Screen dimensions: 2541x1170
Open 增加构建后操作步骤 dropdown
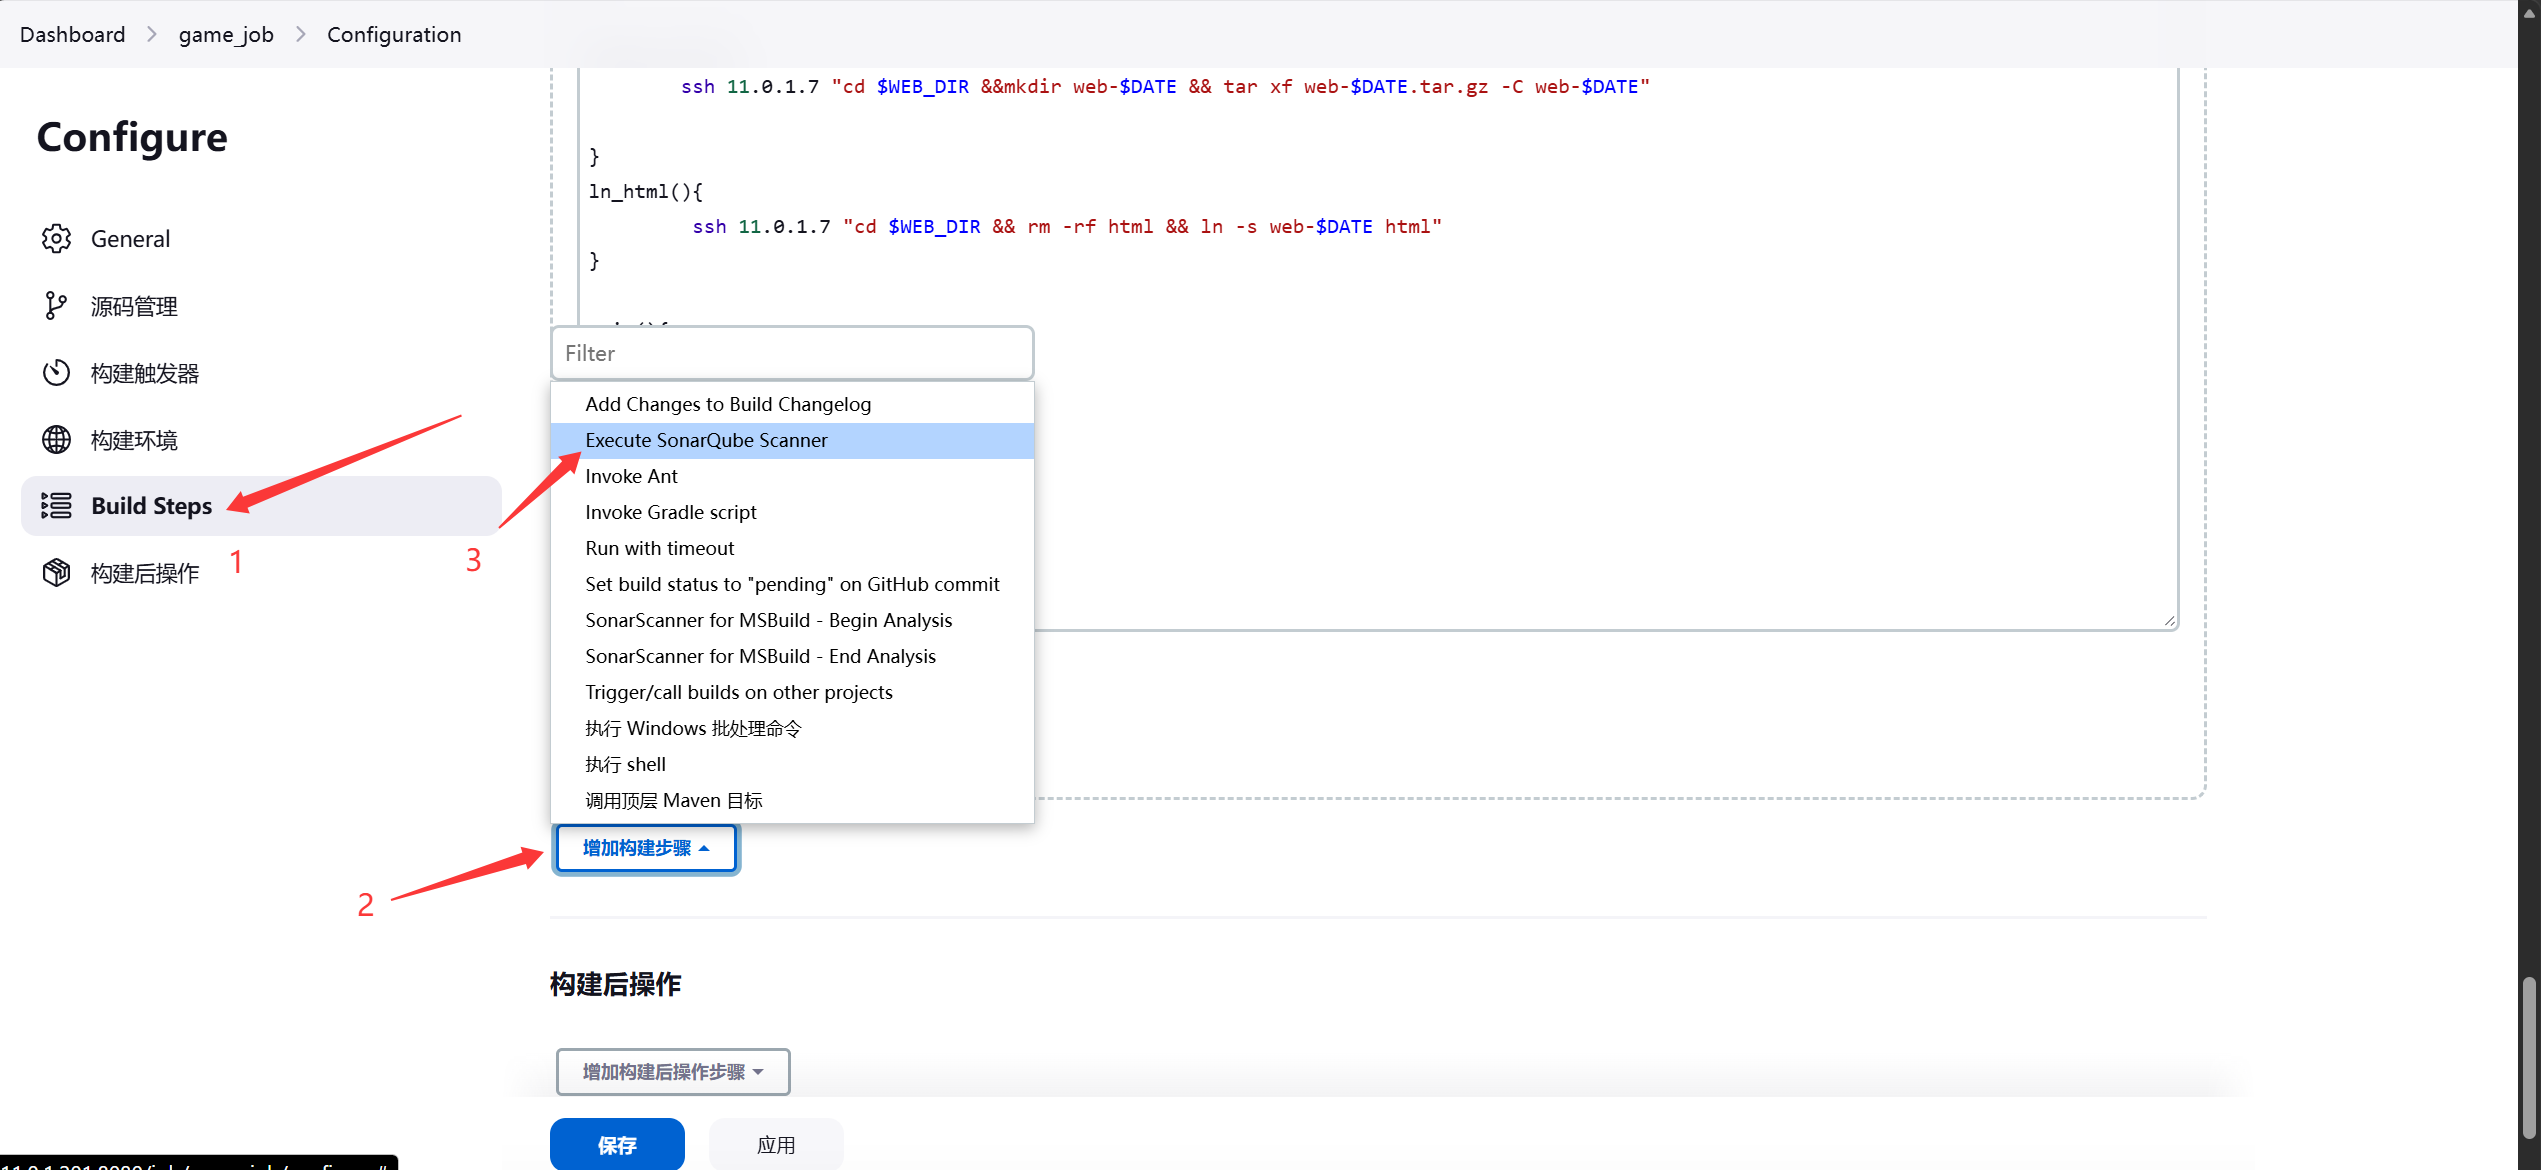click(673, 1072)
